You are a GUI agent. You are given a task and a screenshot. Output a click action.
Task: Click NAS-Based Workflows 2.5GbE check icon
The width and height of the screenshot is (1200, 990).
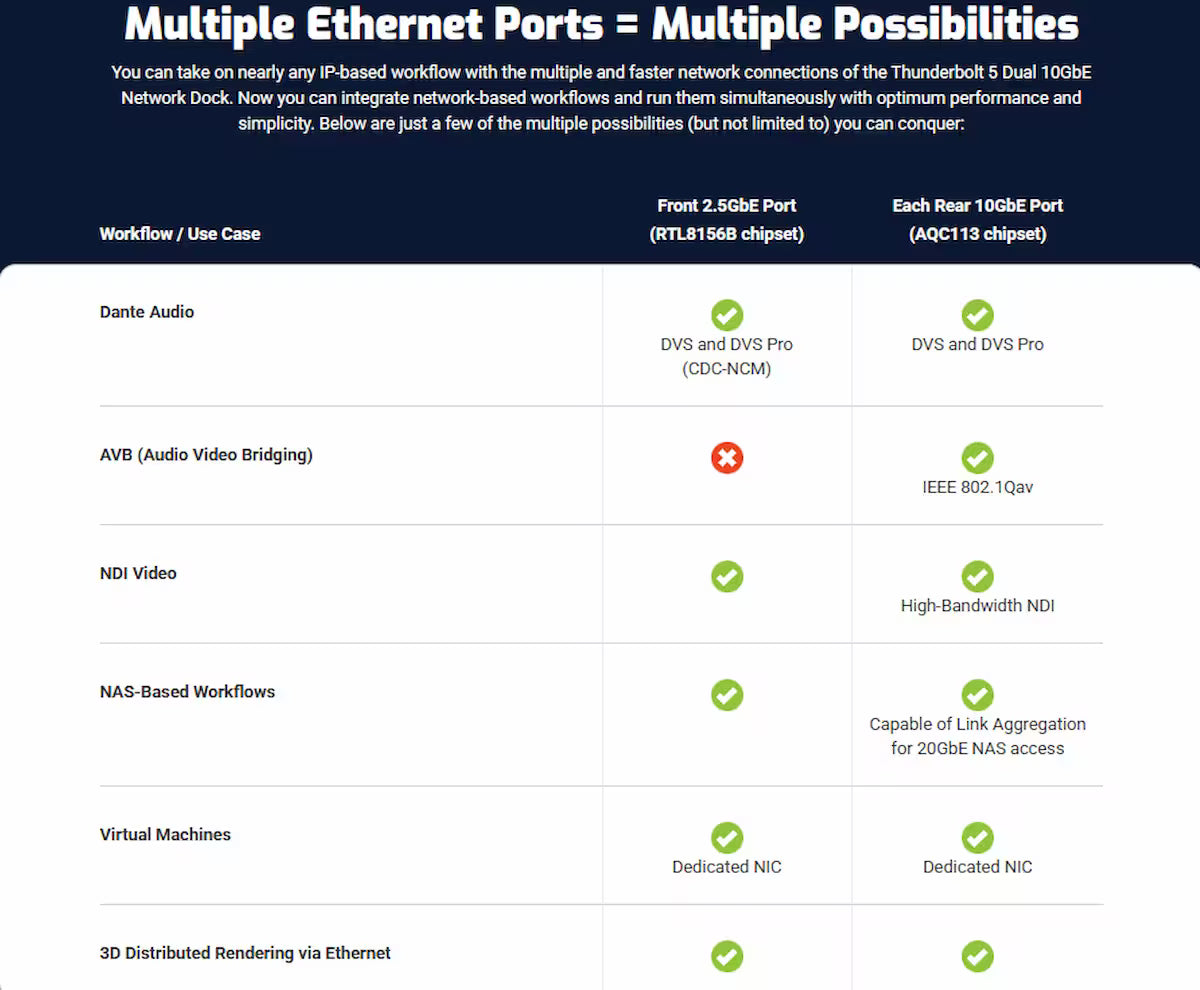click(727, 695)
